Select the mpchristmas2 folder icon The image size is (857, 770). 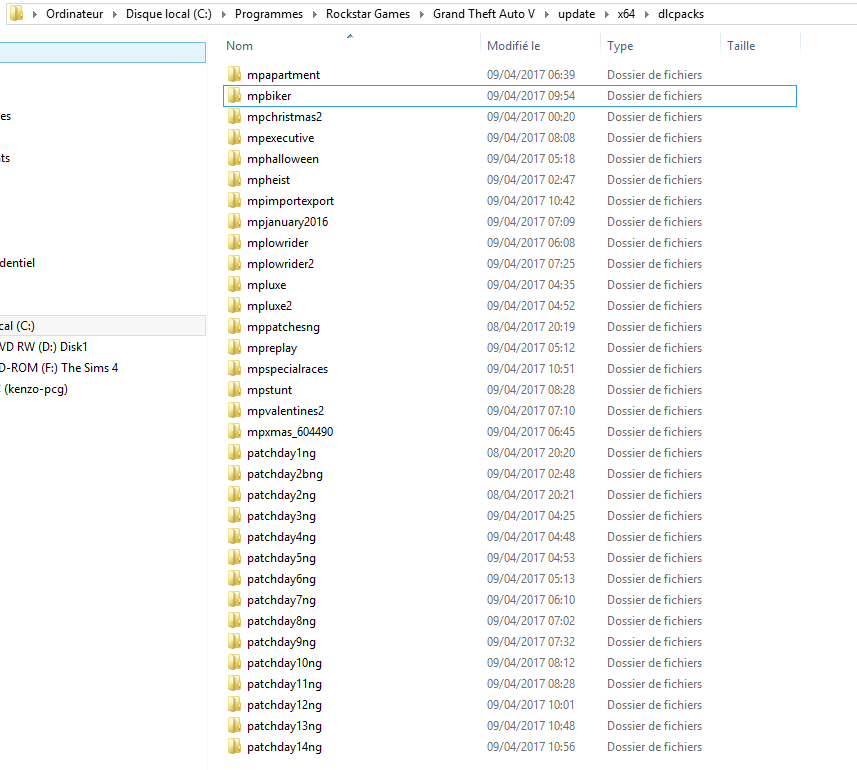(x=234, y=116)
